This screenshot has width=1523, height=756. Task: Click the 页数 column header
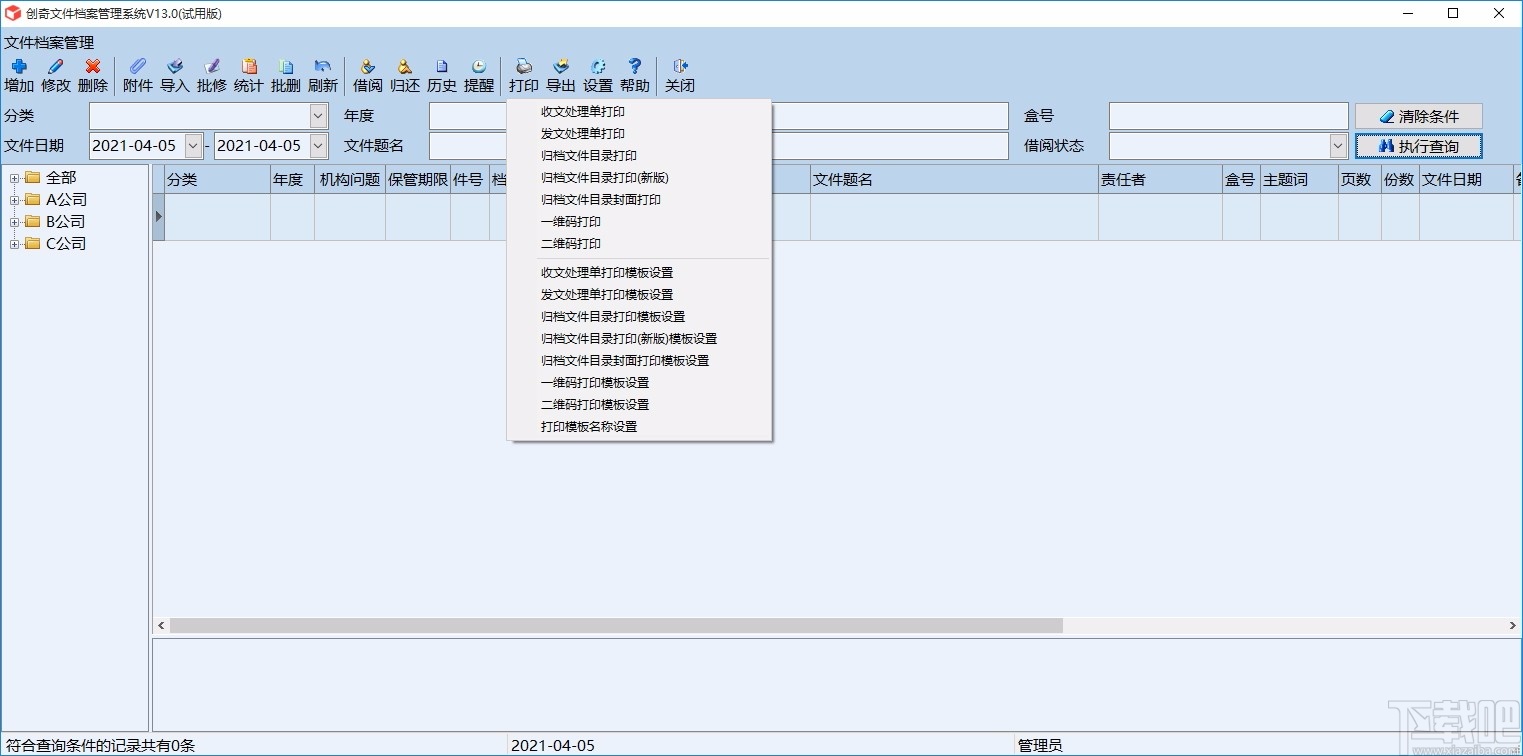click(x=1360, y=180)
